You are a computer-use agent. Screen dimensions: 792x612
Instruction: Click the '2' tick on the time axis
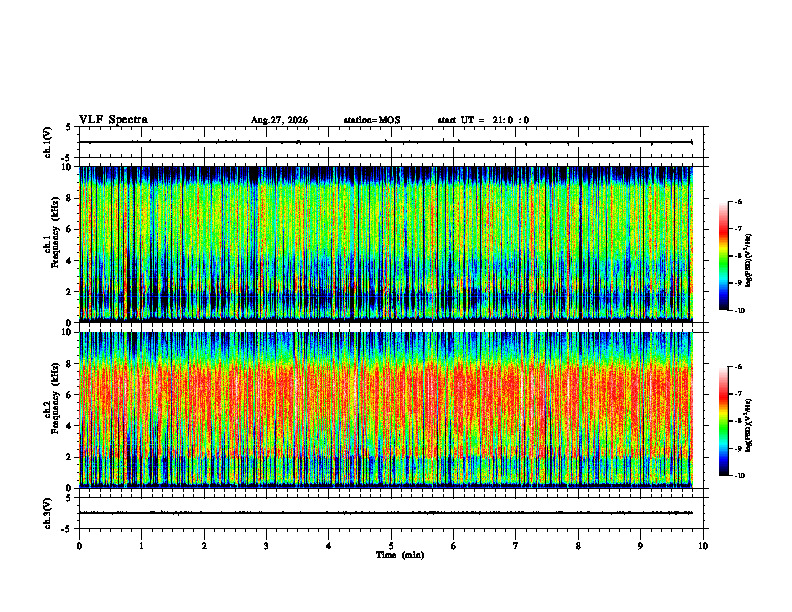pyautogui.click(x=204, y=546)
